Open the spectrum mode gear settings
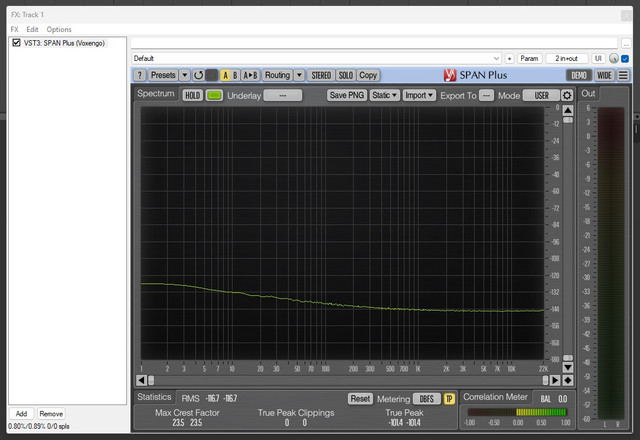Viewport: 640px width, 440px height. [567, 96]
